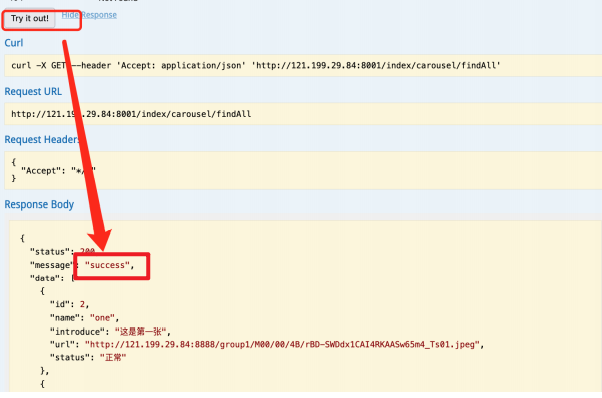The width and height of the screenshot is (602, 398).
Task: Click the "introduce" line in response
Action: pyautogui.click(x=110, y=332)
